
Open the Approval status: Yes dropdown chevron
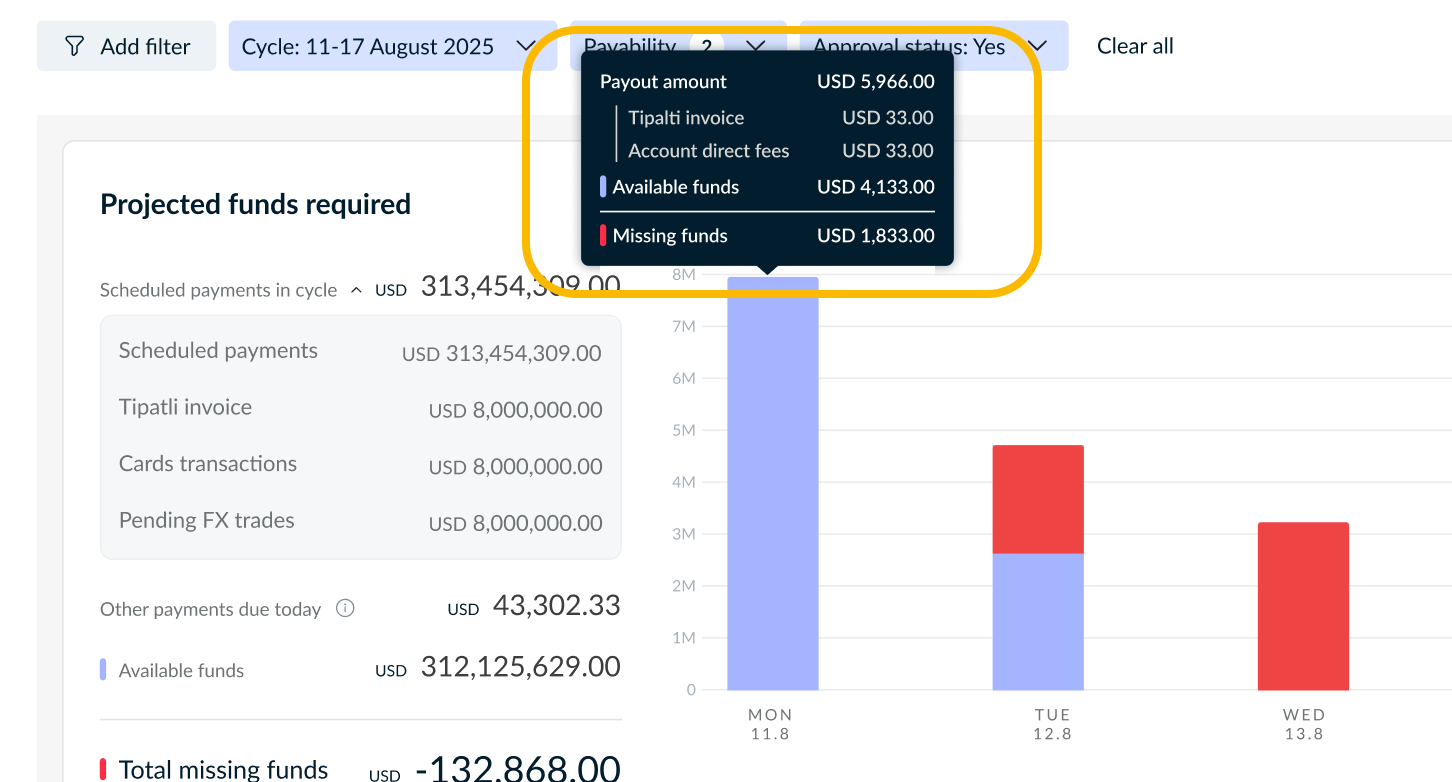point(1037,46)
